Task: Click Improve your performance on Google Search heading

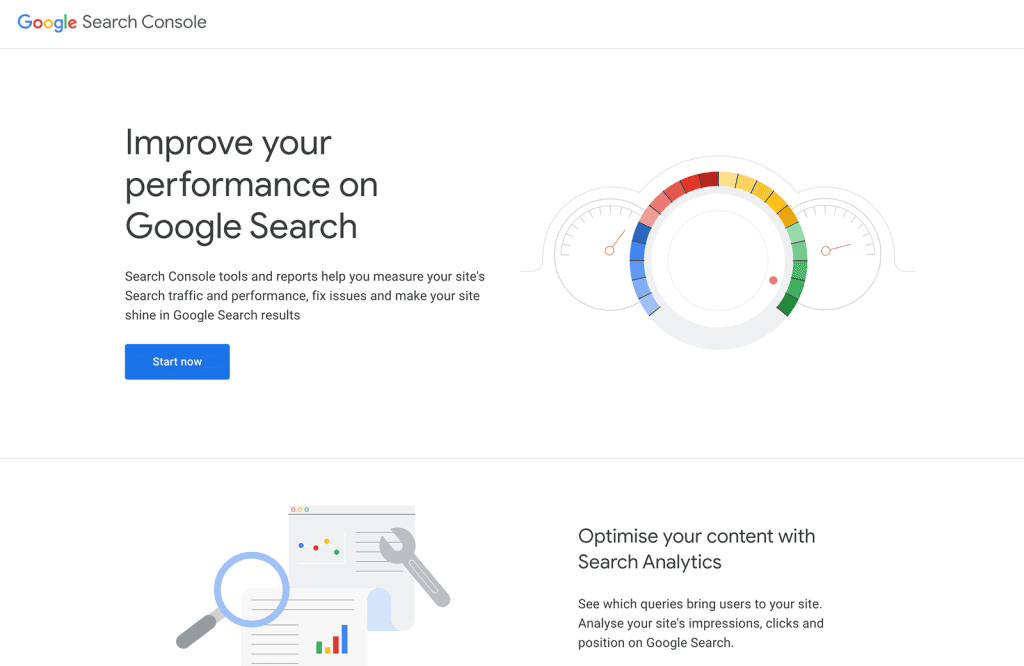Action: point(251,185)
